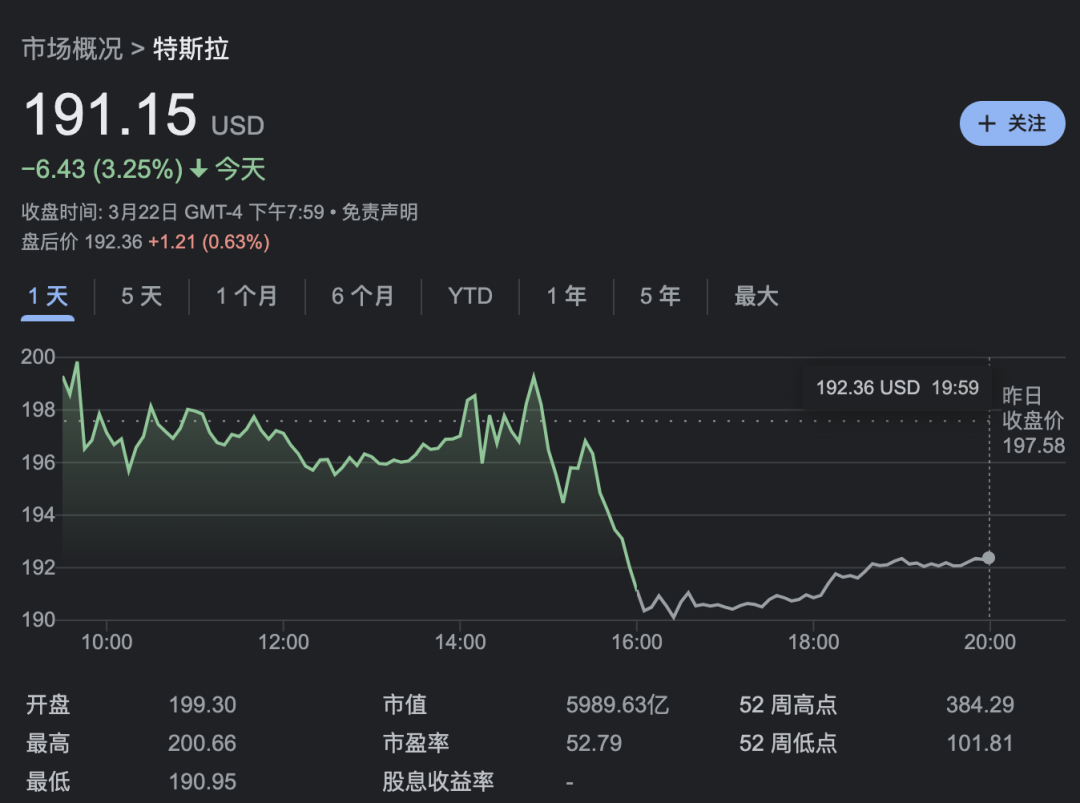Click the 16:00 time axis label
Screen dimensions: 1080x803
tap(636, 642)
